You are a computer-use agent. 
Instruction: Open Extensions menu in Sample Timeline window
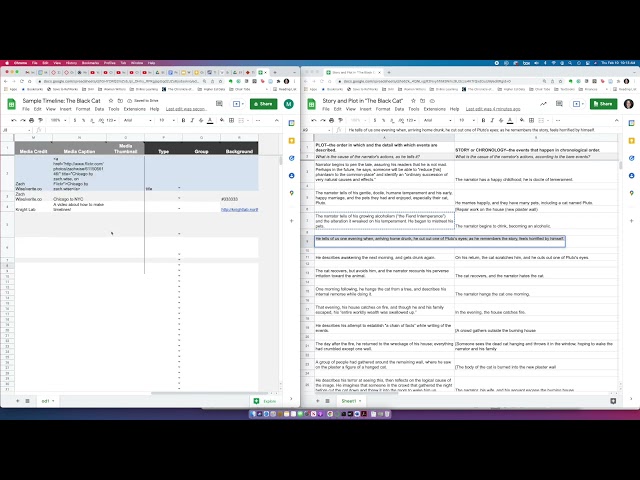[x=134, y=109]
